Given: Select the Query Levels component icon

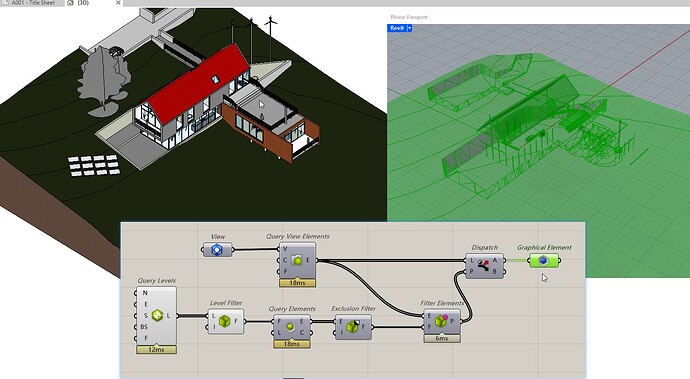Looking at the screenshot, I should click(157, 315).
